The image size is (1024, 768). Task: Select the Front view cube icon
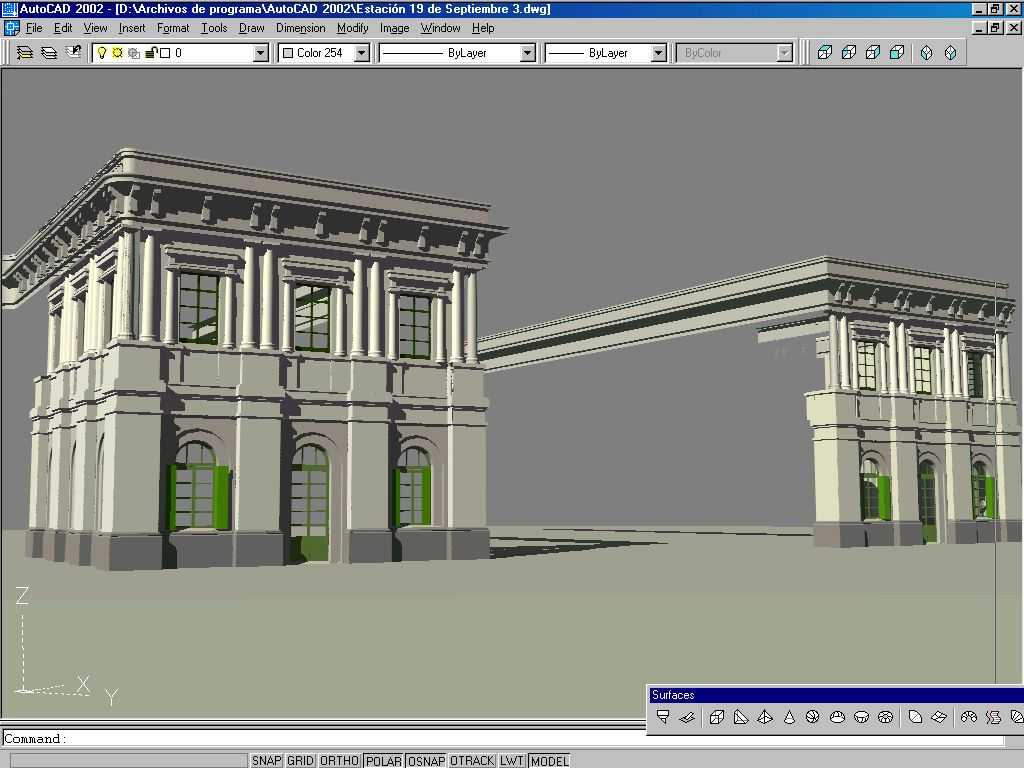[897, 53]
